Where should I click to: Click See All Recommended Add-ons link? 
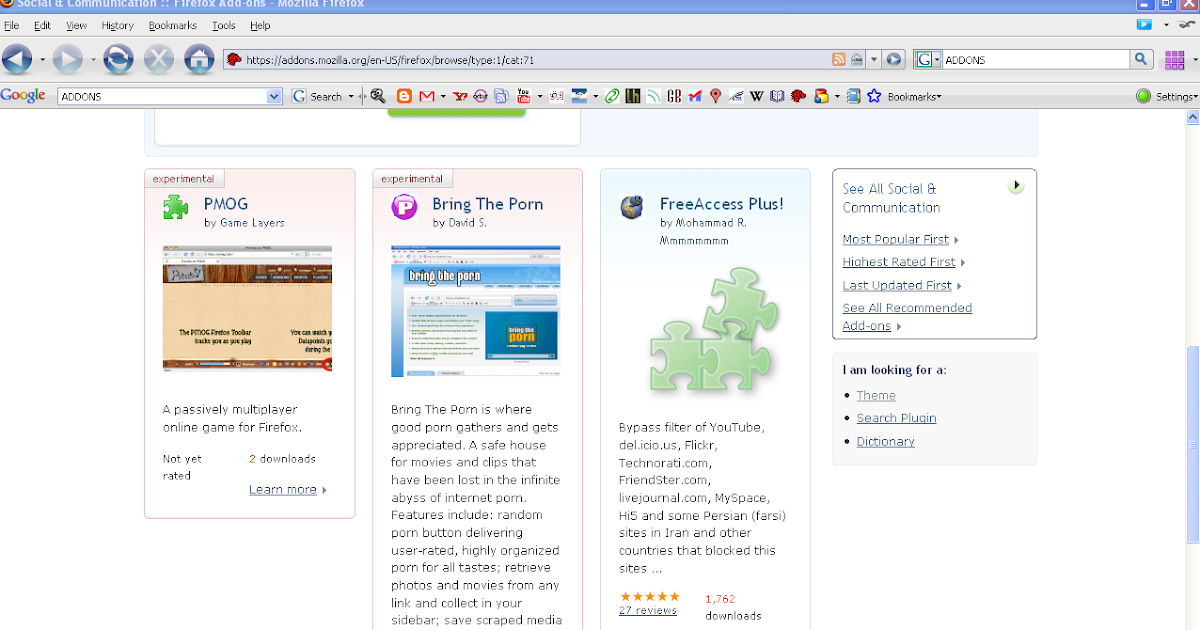(x=907, y=317)
